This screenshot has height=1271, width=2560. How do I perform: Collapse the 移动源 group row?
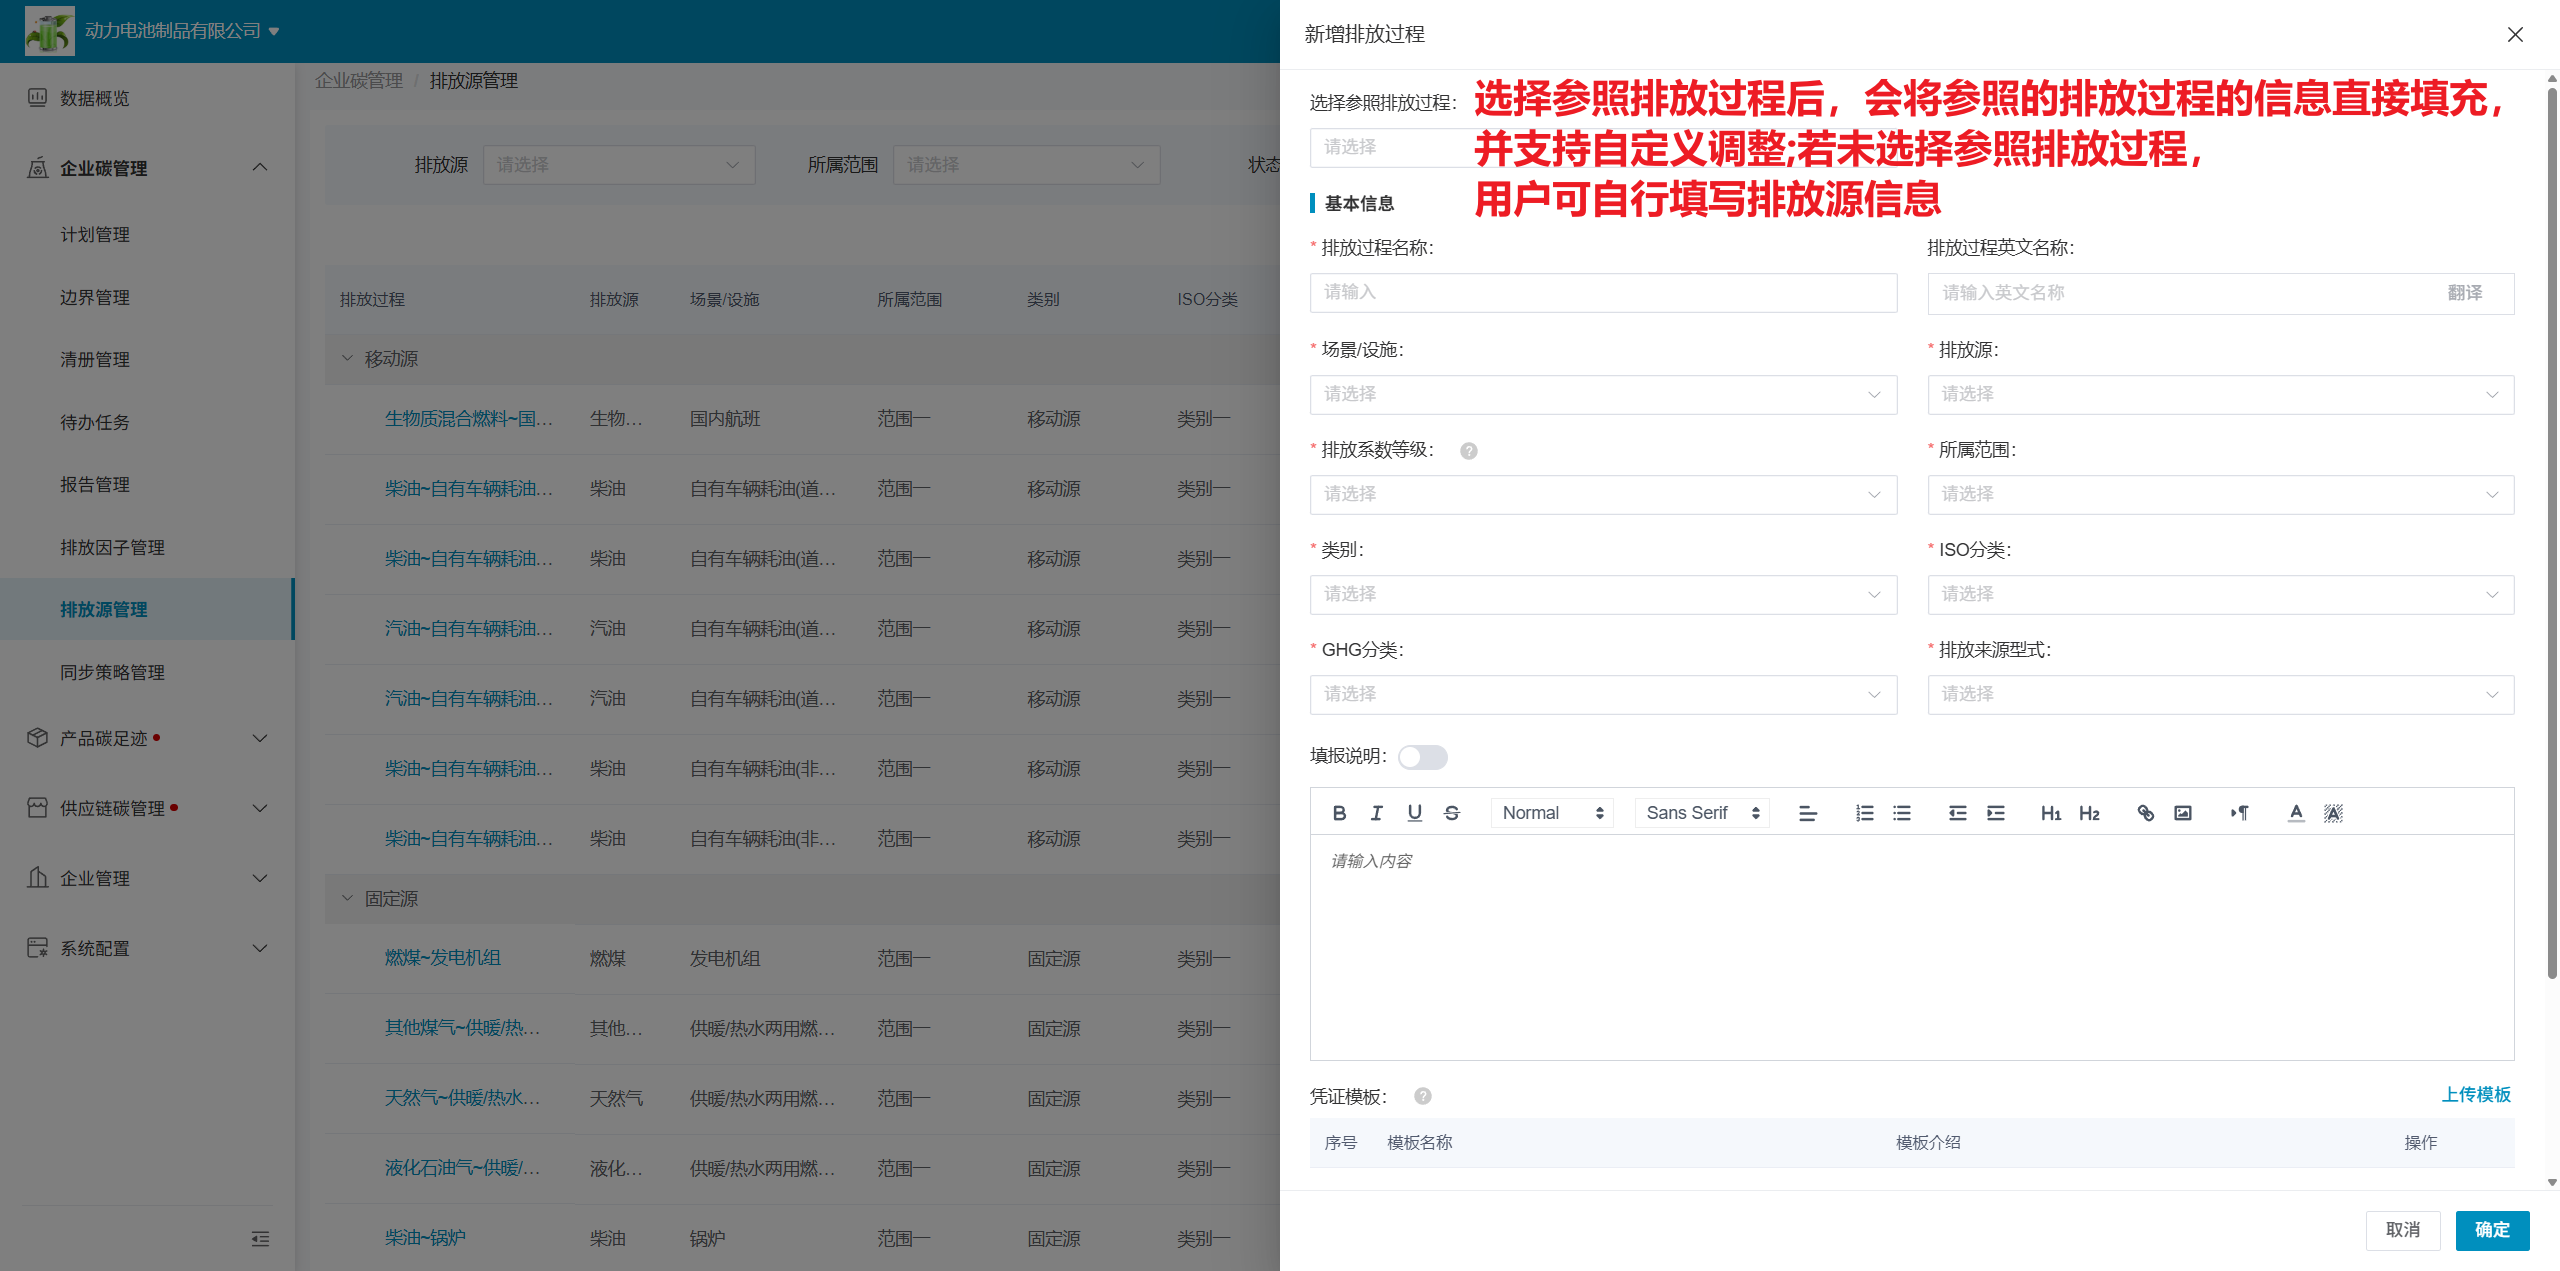(x=347, y=358)
